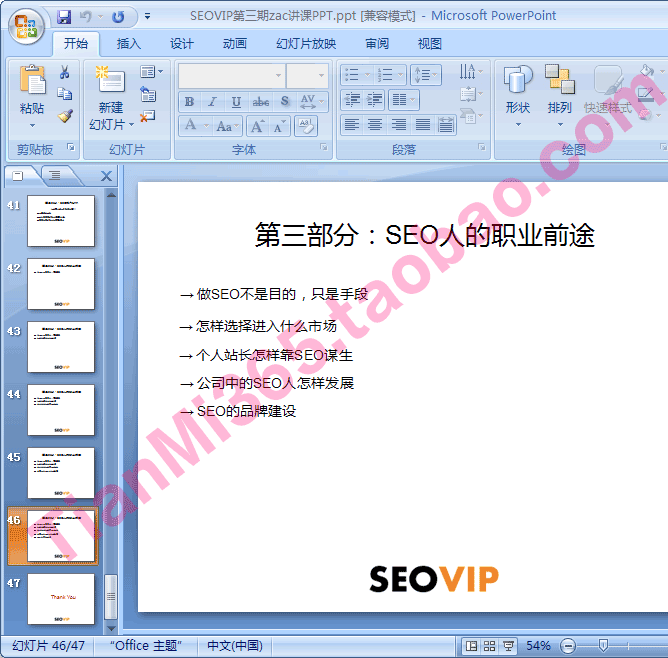The image size is (668, 658).
Task: Open the Shapes gallery
Action: (518, 95)
